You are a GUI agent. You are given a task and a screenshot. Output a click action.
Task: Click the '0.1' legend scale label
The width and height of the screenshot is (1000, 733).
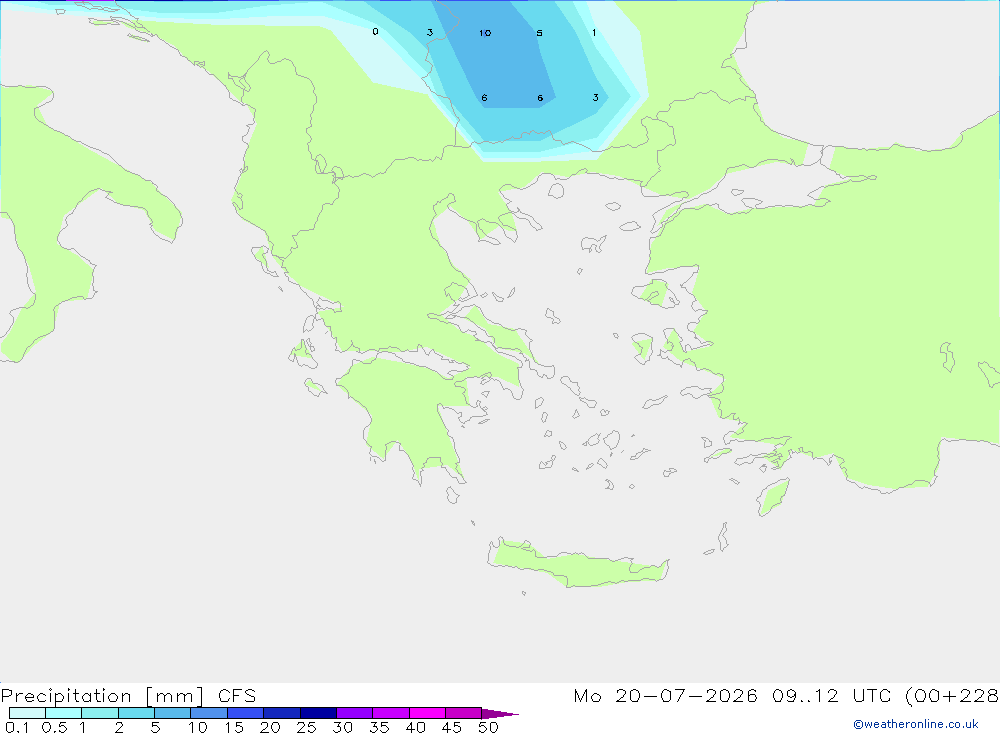point(17,727)
